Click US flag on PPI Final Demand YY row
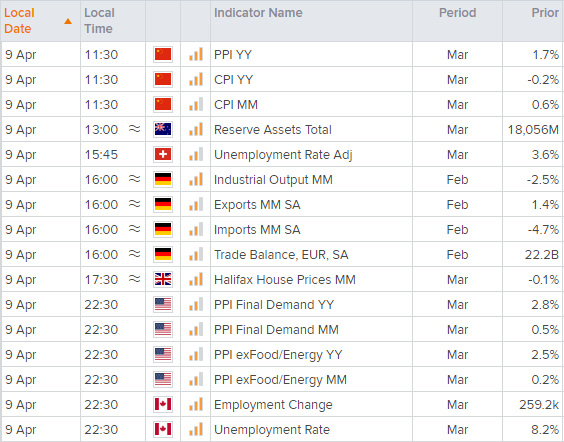 click(163, 304)
